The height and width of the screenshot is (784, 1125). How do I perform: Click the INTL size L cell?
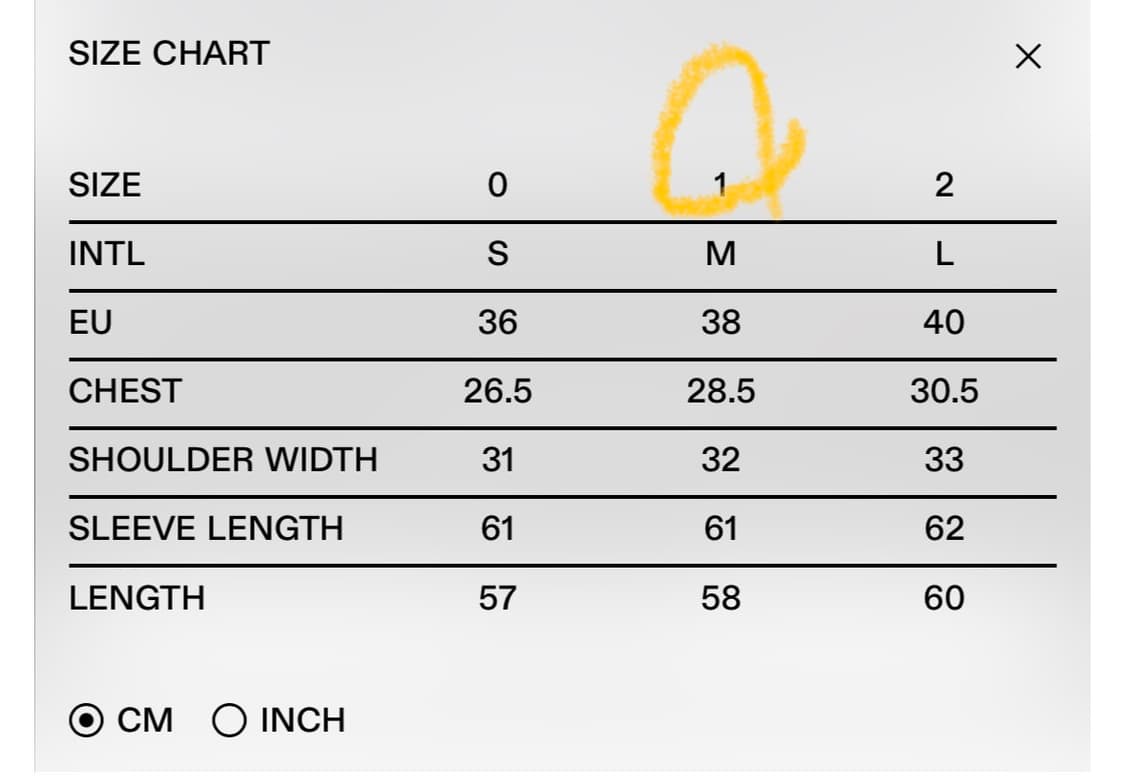pyautogui.click(x=943, y=254)
